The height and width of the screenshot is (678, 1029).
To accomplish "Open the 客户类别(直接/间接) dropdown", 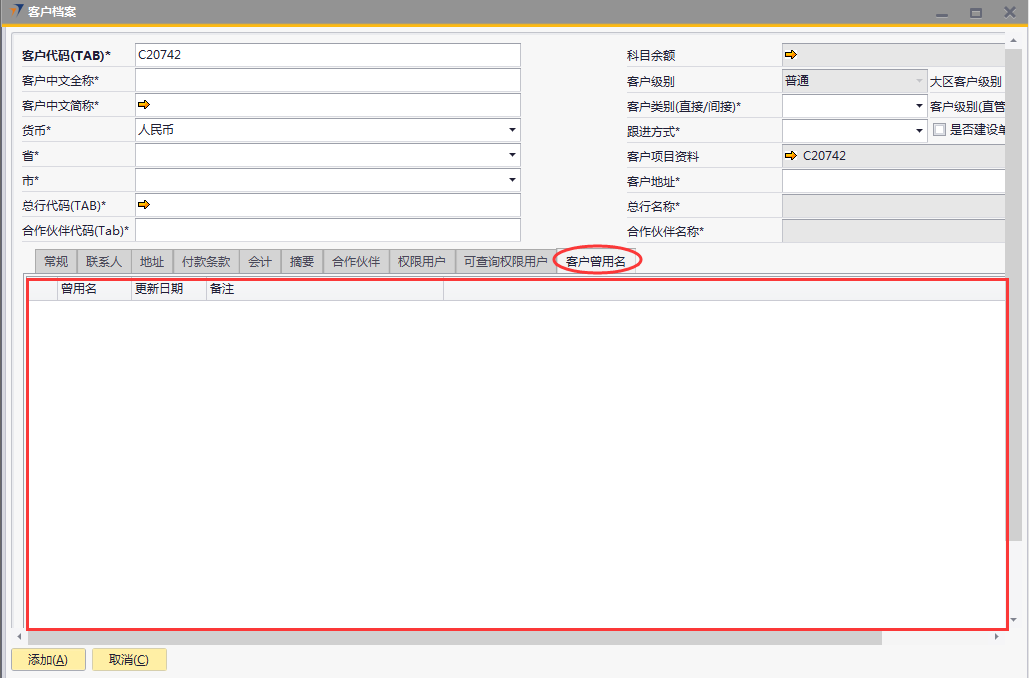I will pos(919,106).
